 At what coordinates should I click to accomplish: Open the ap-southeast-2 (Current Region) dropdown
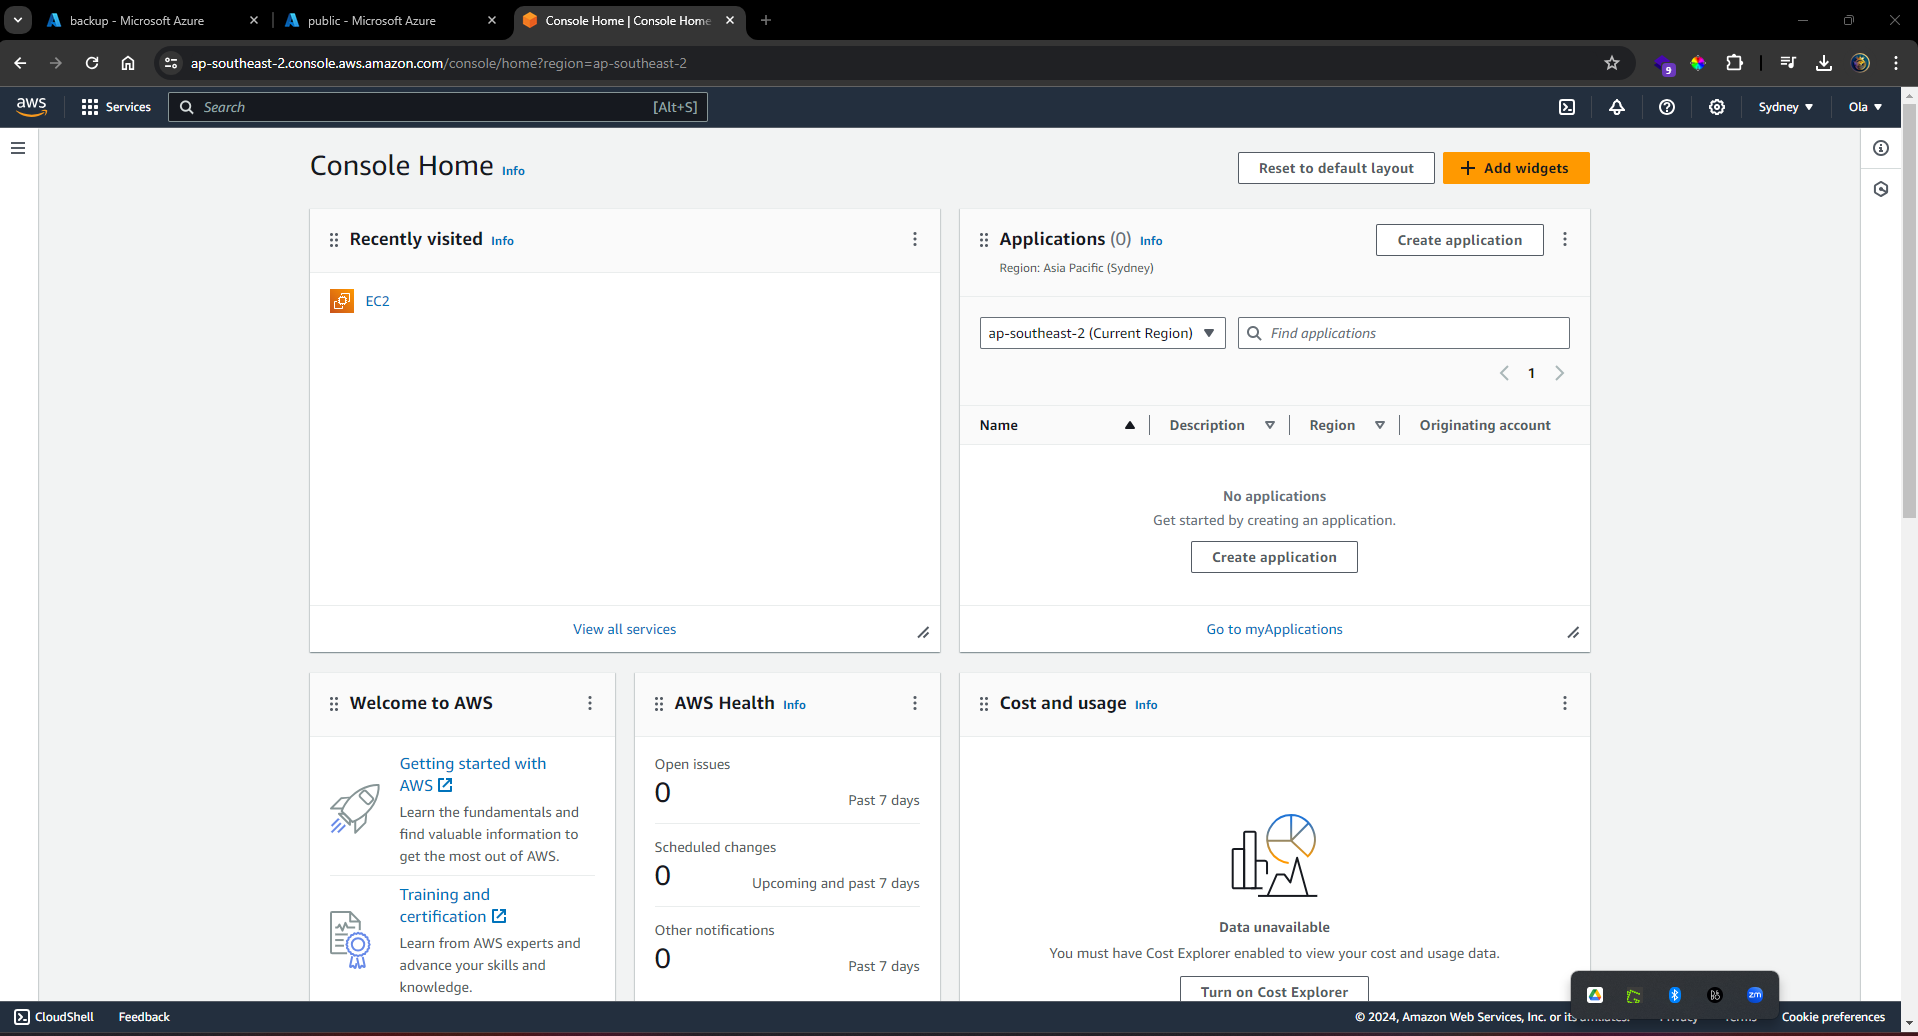[1102, 333]
